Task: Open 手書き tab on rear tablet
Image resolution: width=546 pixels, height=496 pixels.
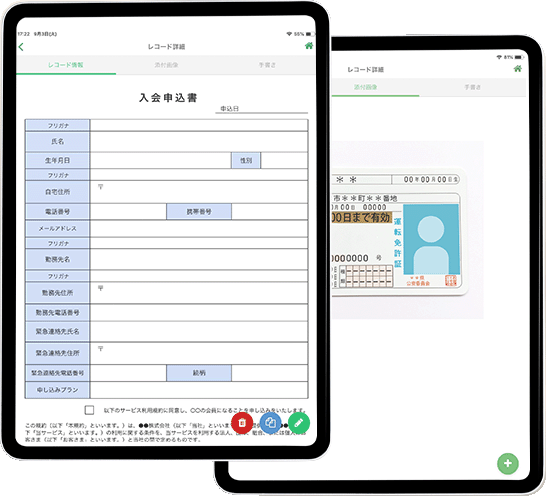Action: [472, 87]
